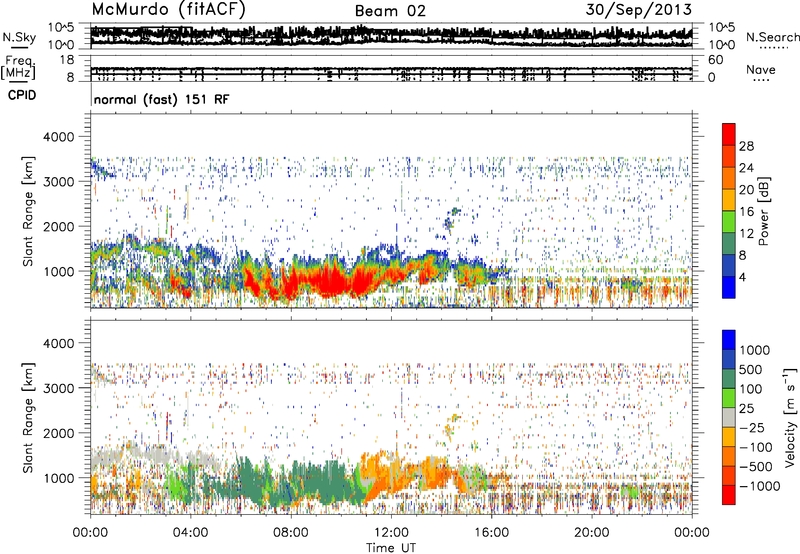800x554 pixels.
Task: Click the red segment of Power color bar
Action: 729,135
